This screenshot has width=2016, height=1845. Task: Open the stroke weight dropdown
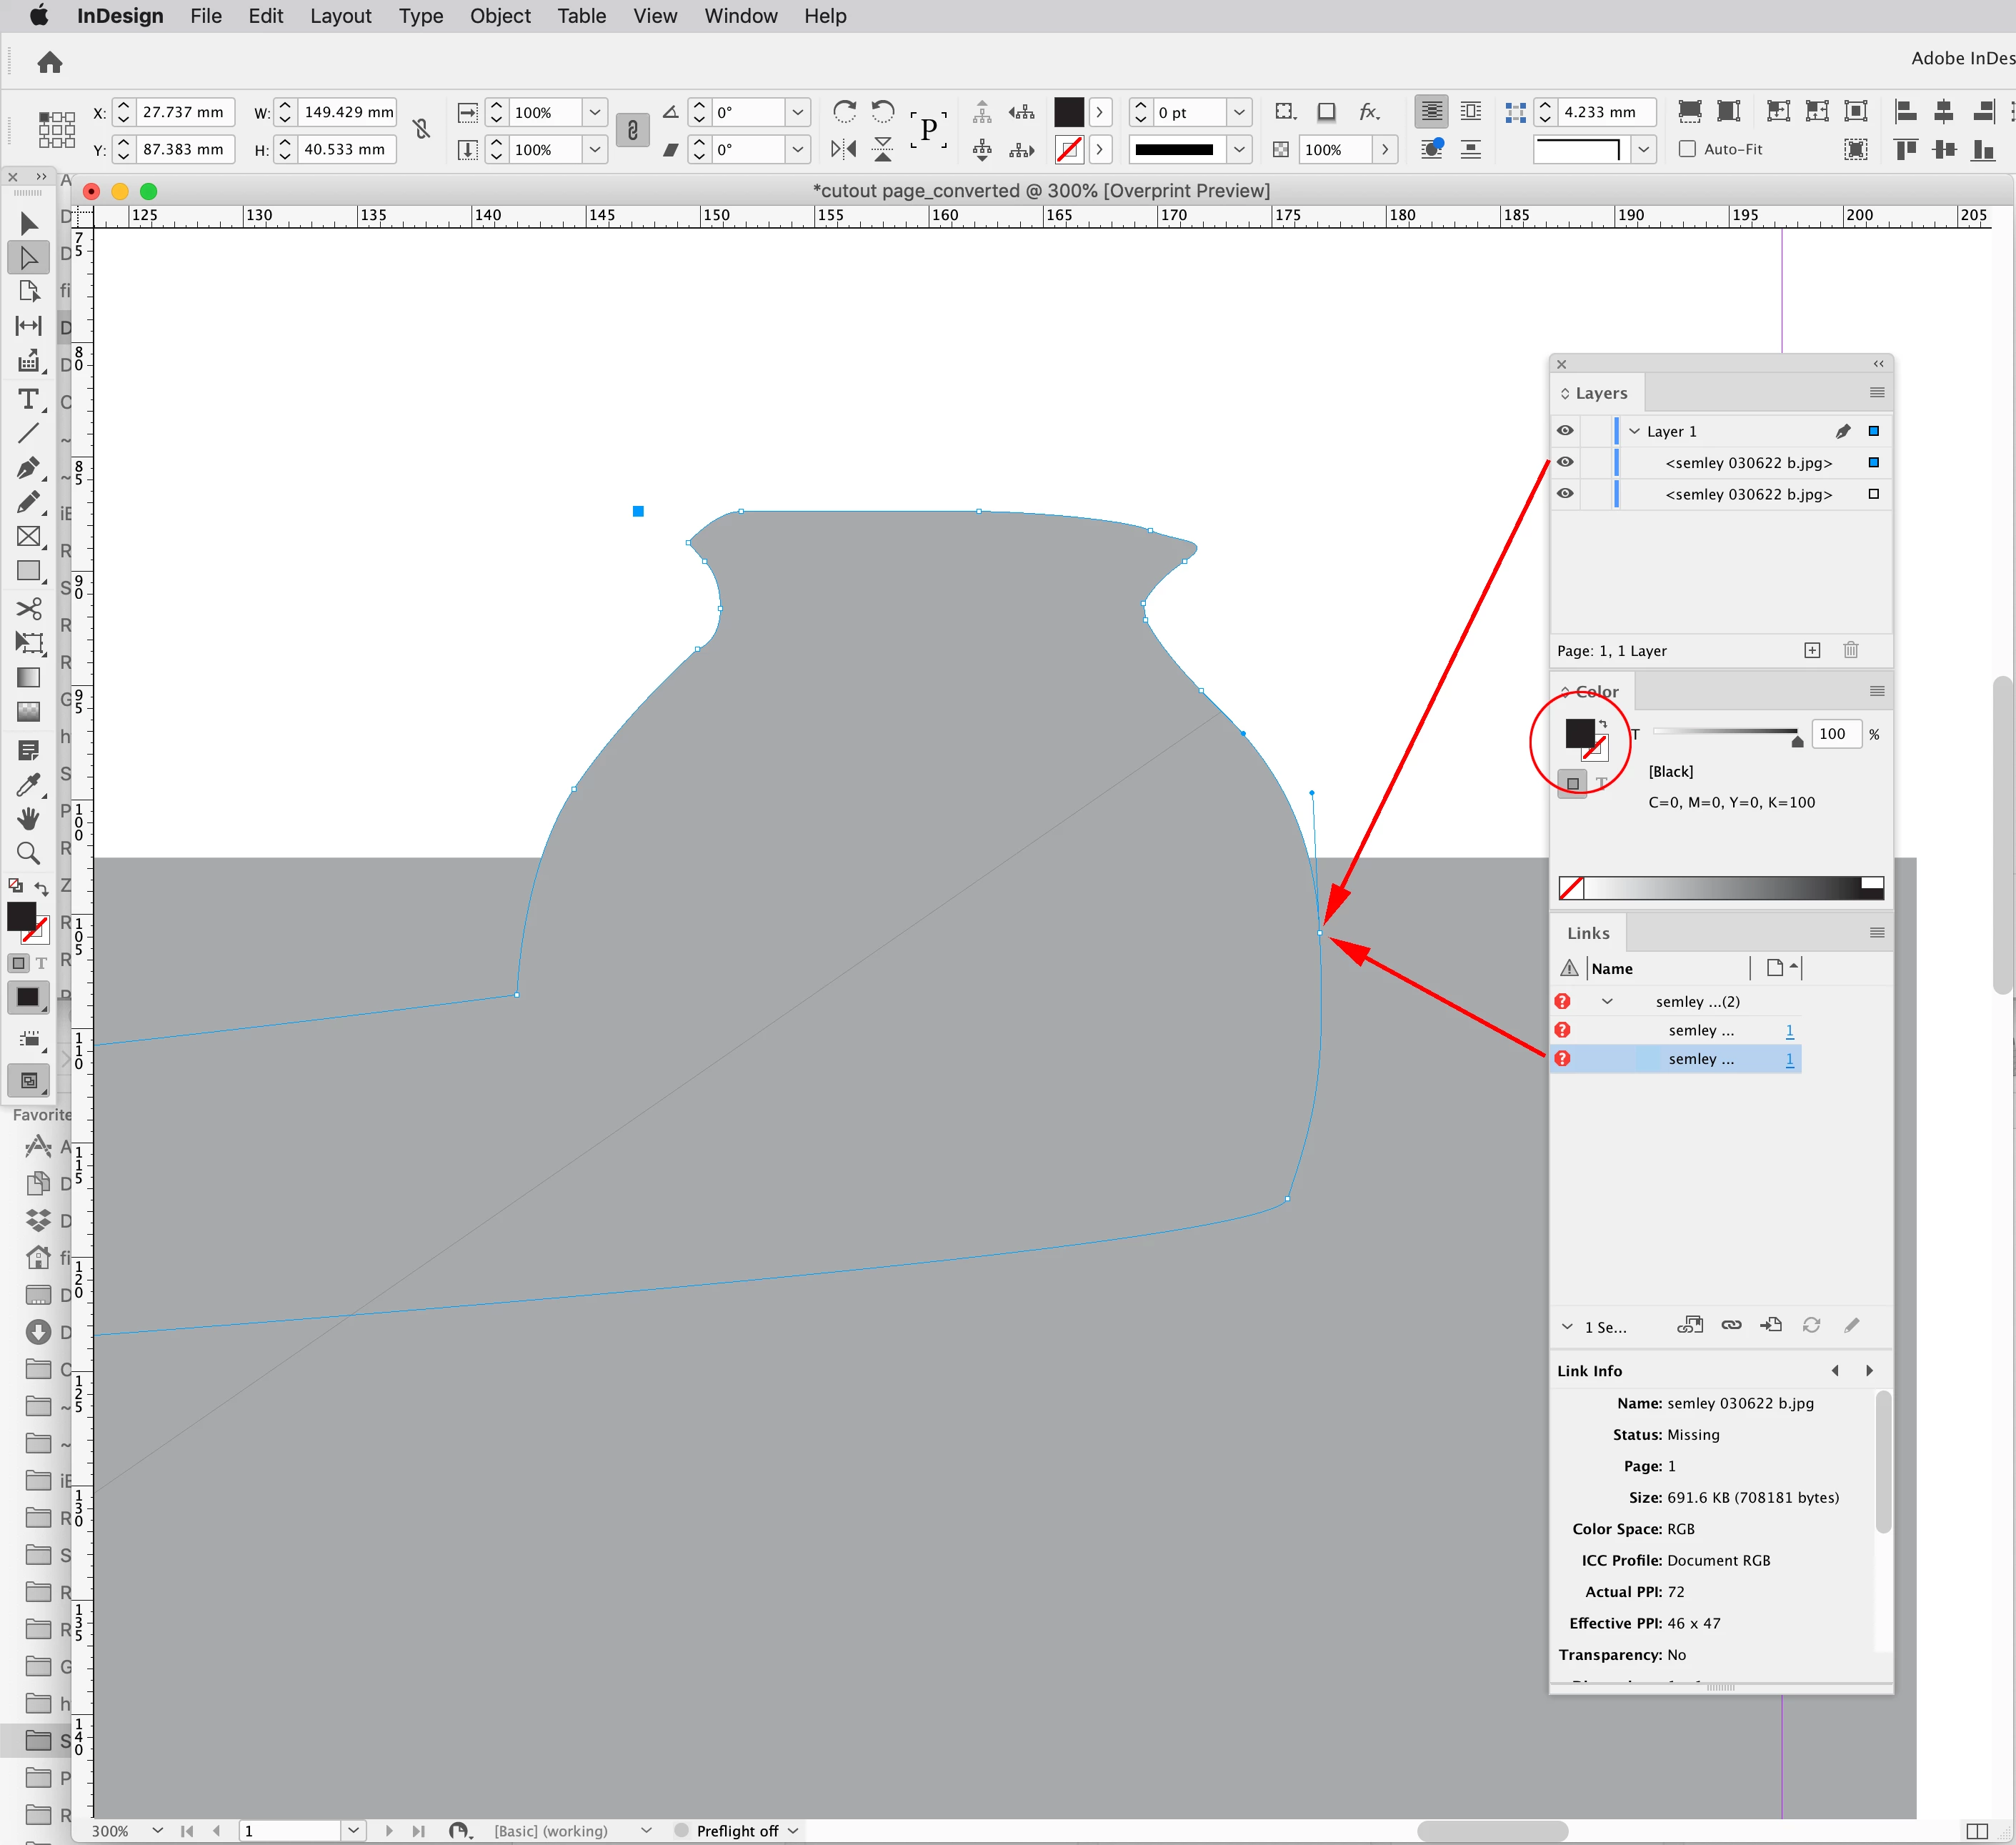[1239, 112]
